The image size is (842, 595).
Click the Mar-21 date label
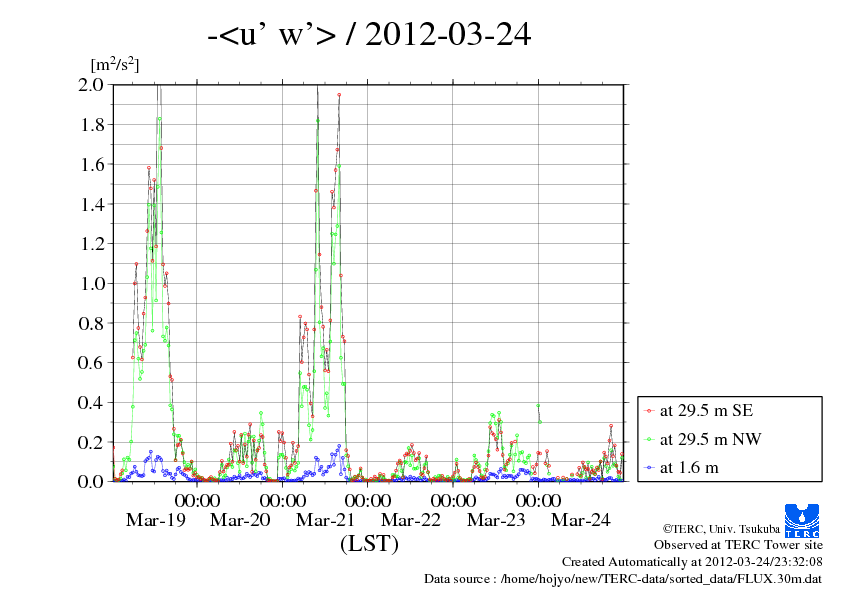(x=325, y=520)
